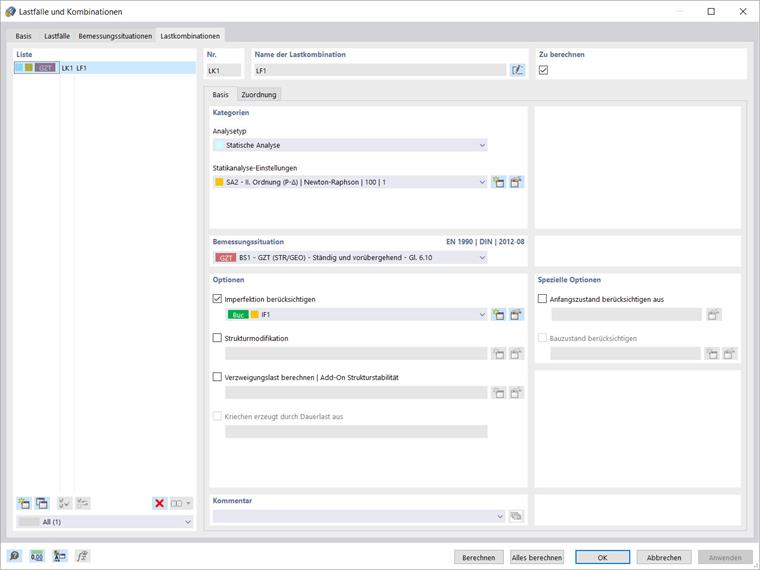This screenshot has height=570, width=760.
Task: Click the olive color swatch in LK1 row
Action: tap(29, 68)
